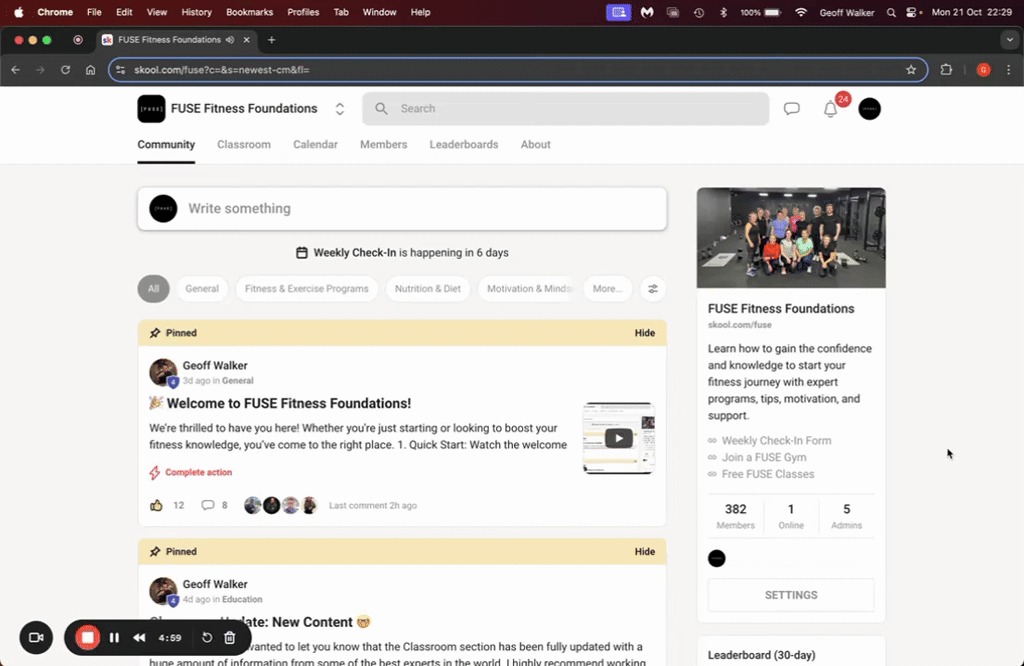Click the post filter settings icon
The width and height of the screenshot is (1024, 666).
(x=652, y=289)
